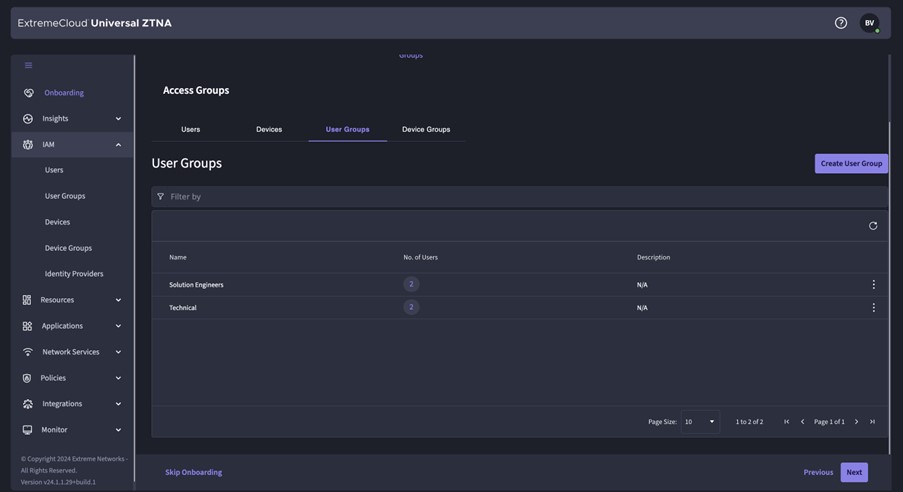
Task: Open the Page Size dropdown
Action: [x=700, y=422]
